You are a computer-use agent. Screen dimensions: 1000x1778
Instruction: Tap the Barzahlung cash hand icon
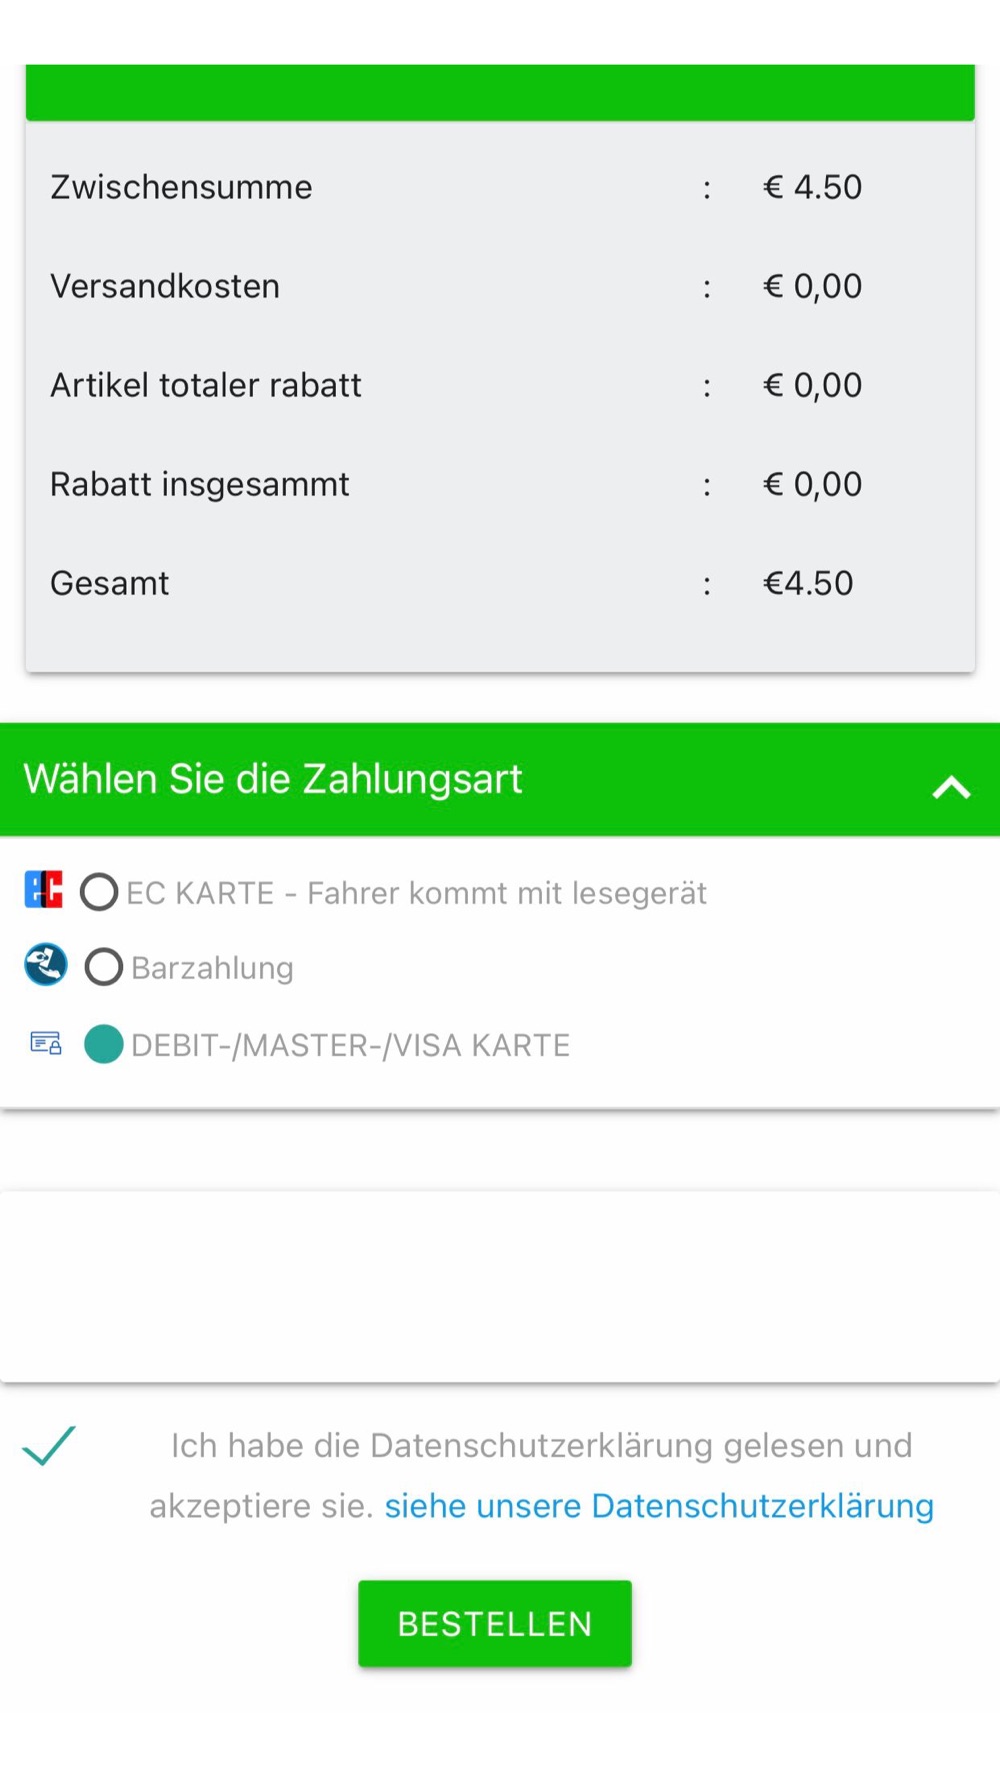(46, 965)
